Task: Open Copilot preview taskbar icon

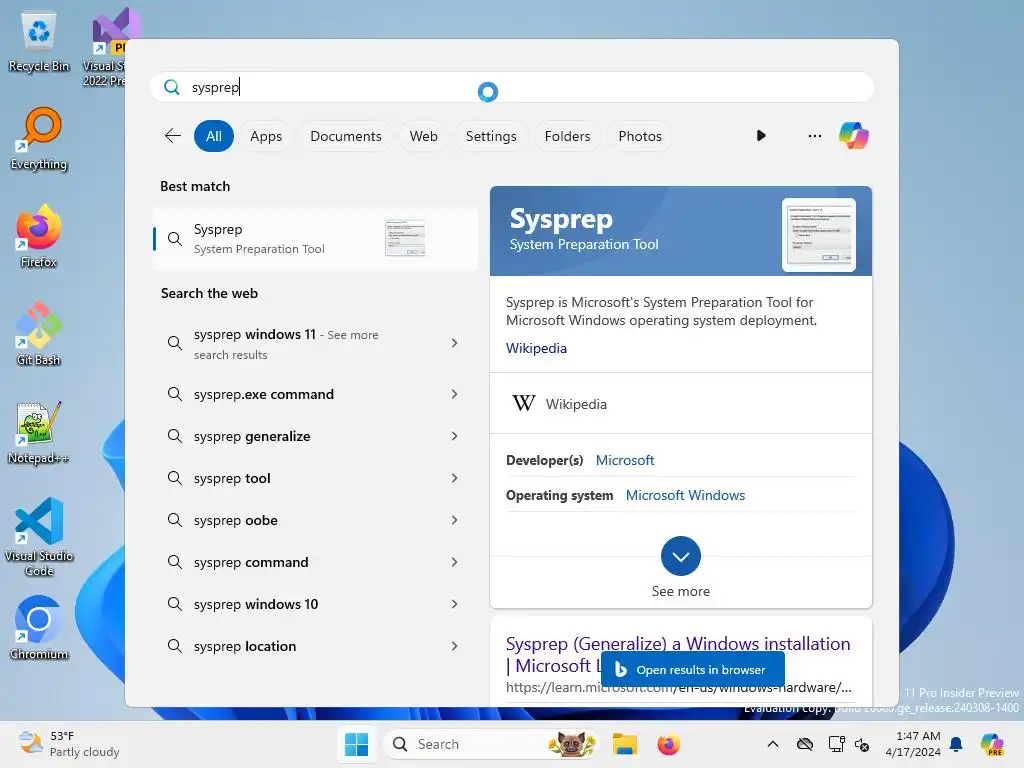Action: click(x=992, y=744)
